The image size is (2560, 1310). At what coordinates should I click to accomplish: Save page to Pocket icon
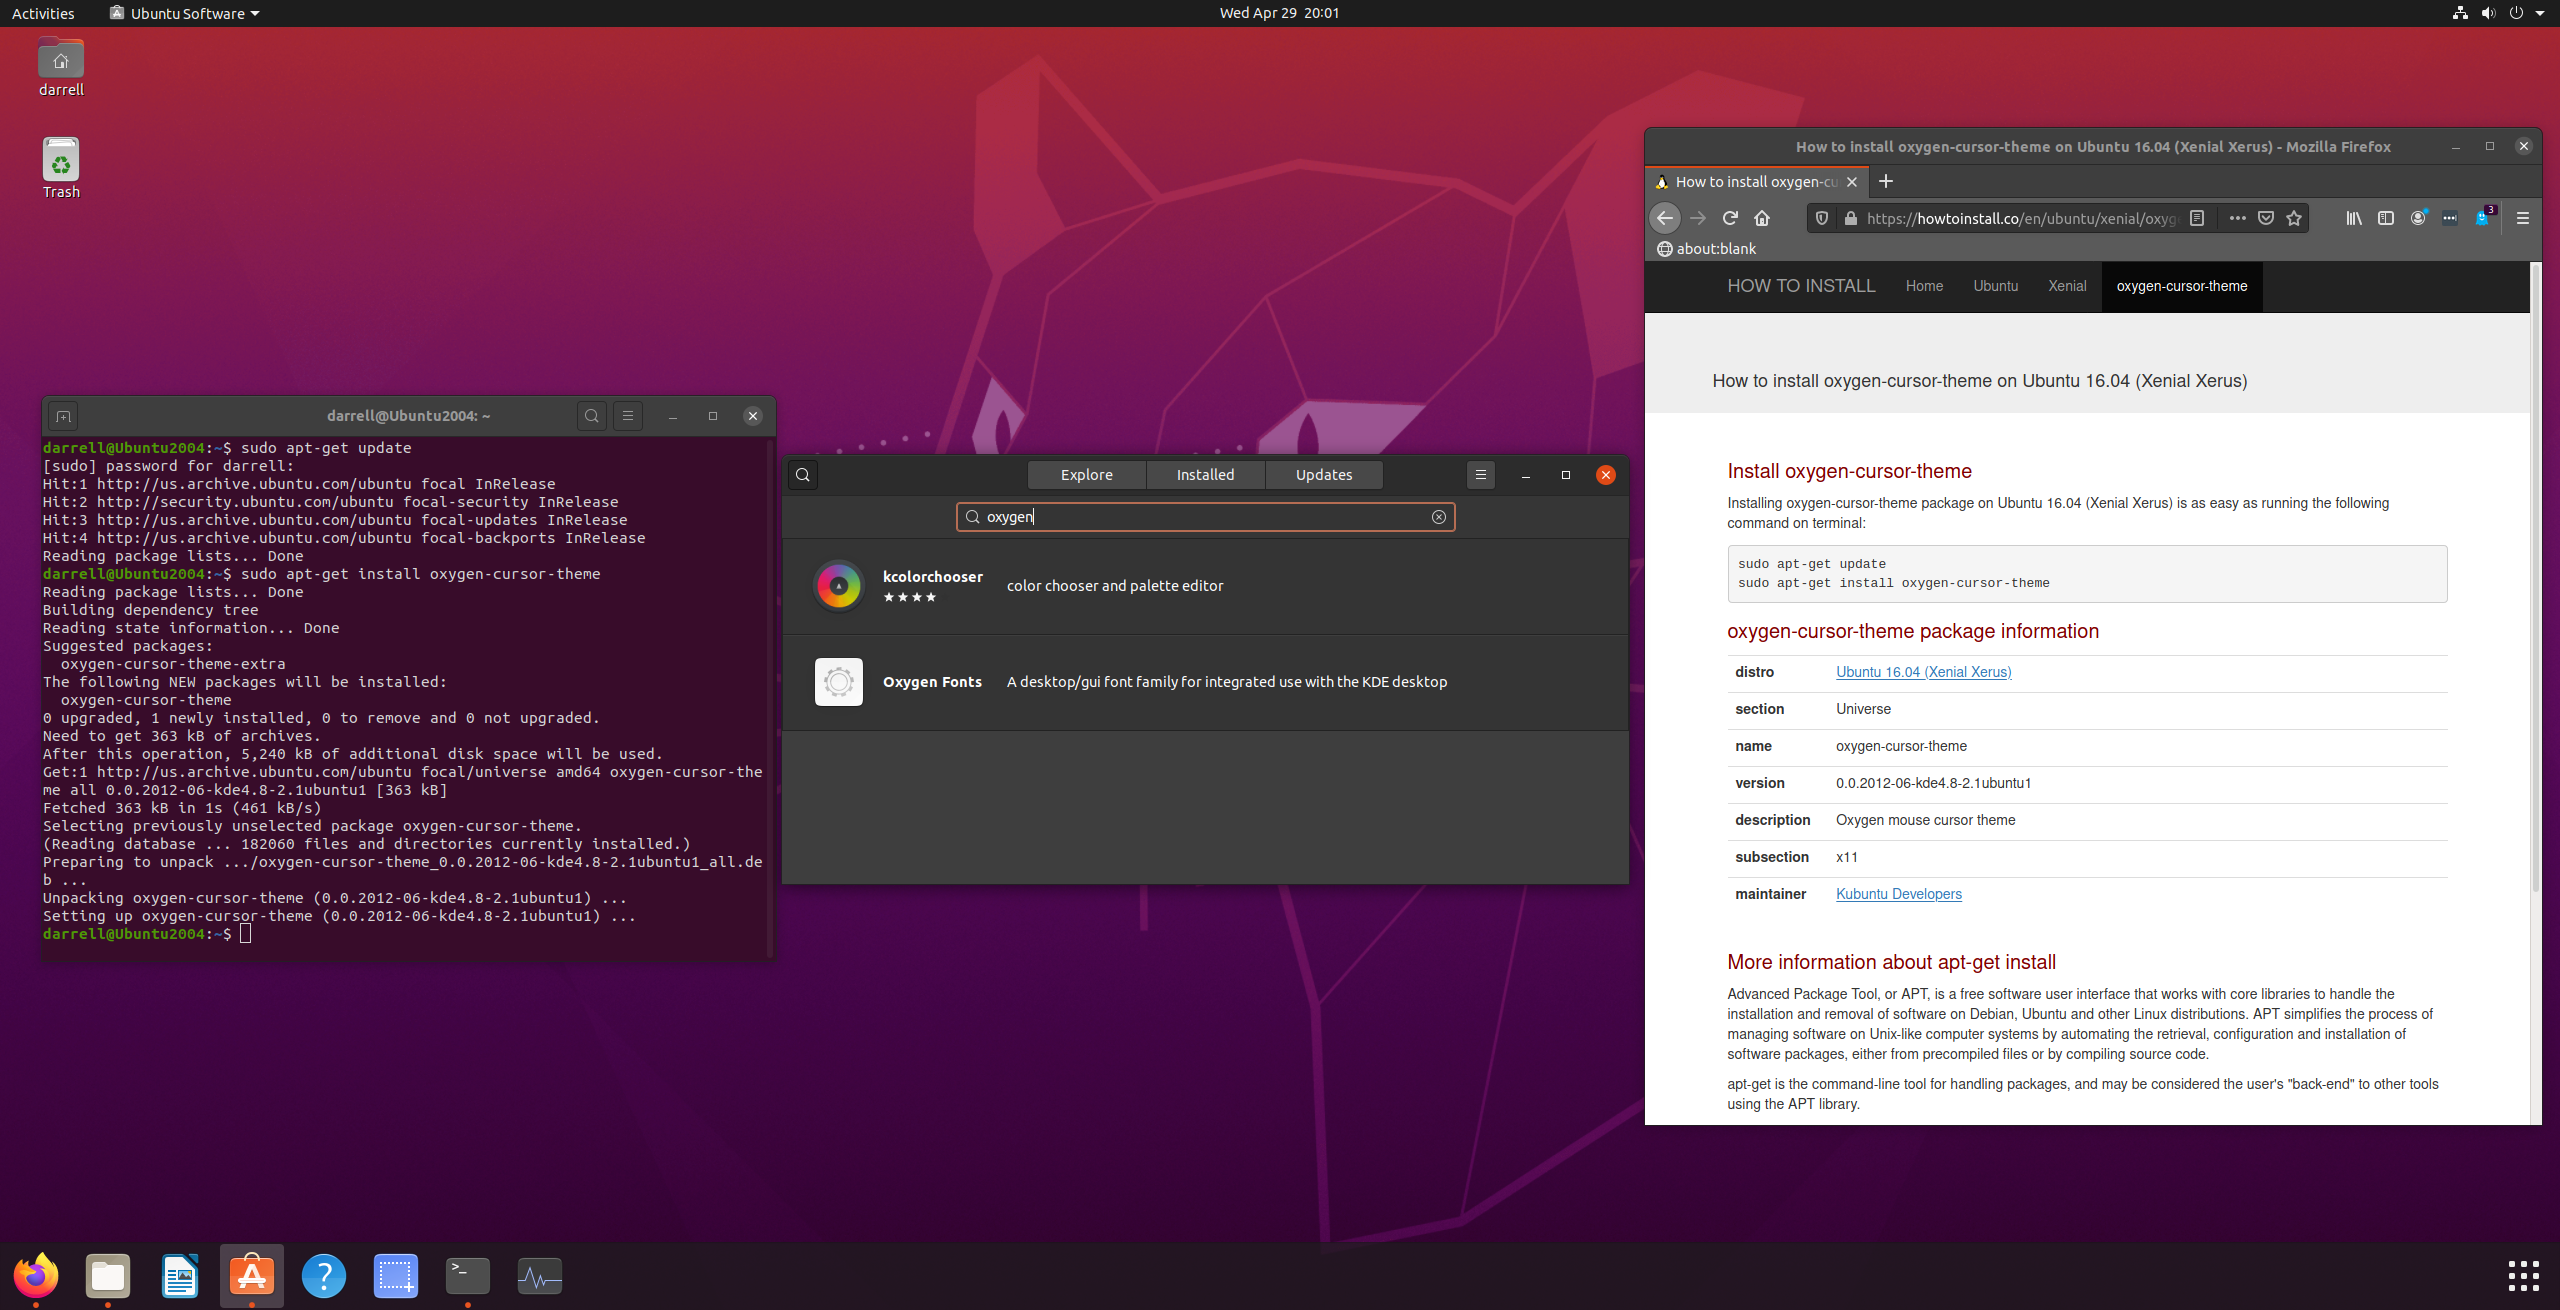pyautogui.click(x=2266, y=218)
